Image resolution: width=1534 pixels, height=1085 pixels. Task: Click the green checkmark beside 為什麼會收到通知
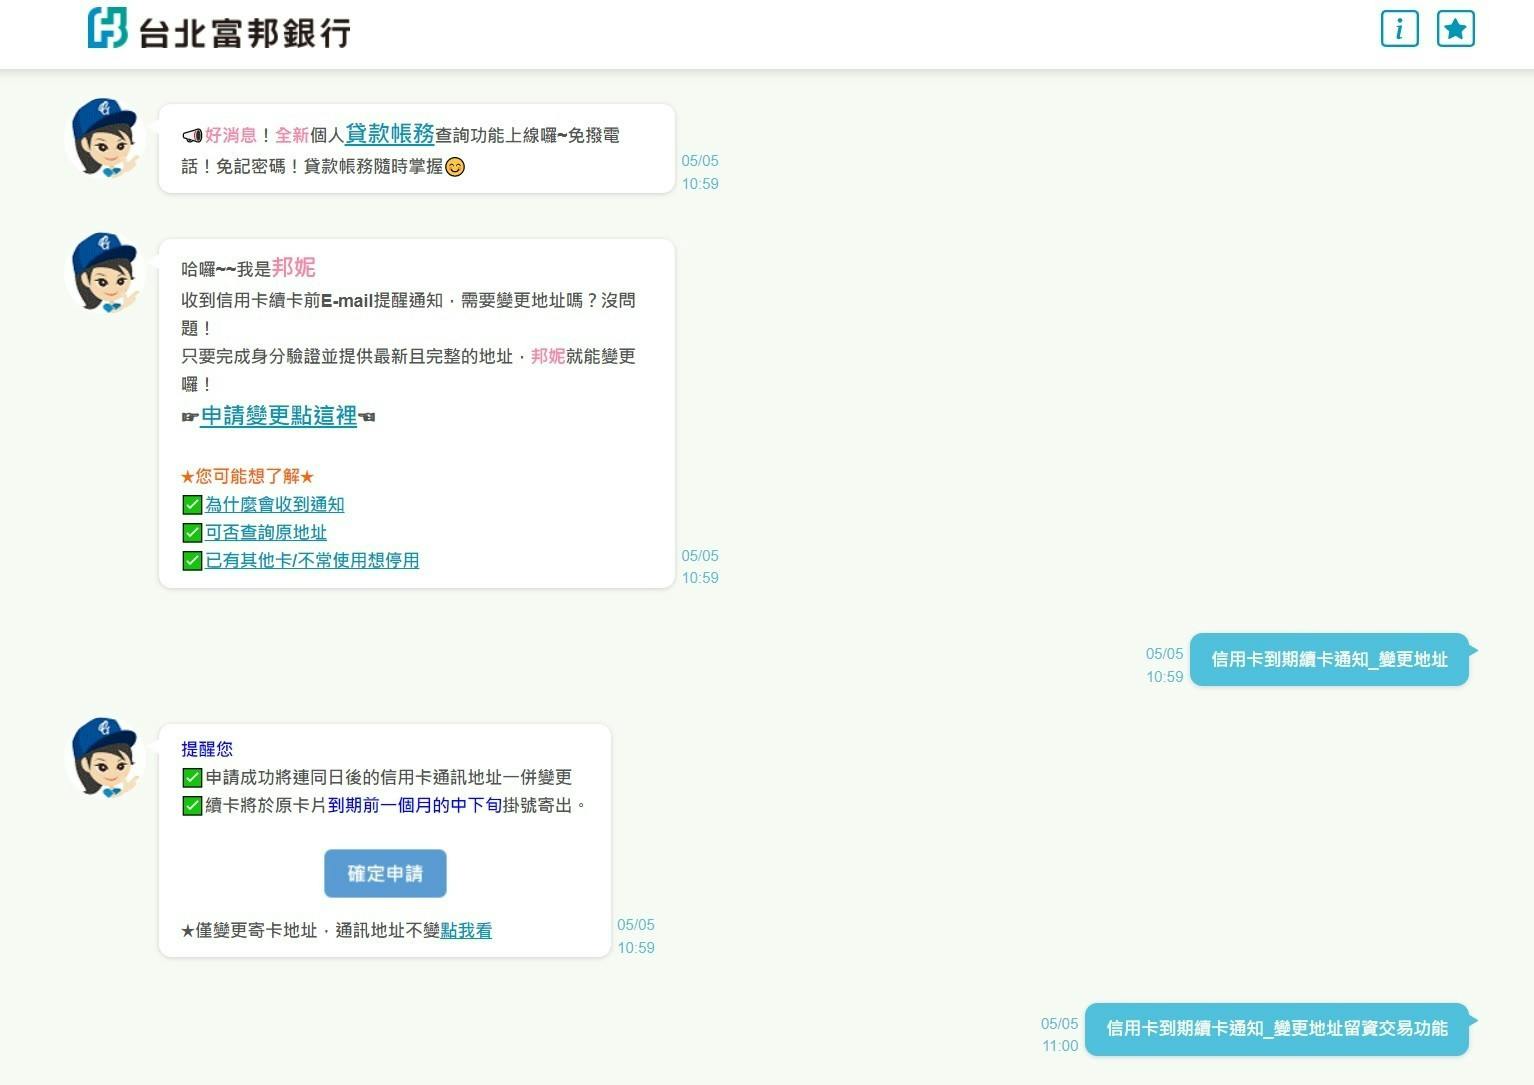[192, 505]
